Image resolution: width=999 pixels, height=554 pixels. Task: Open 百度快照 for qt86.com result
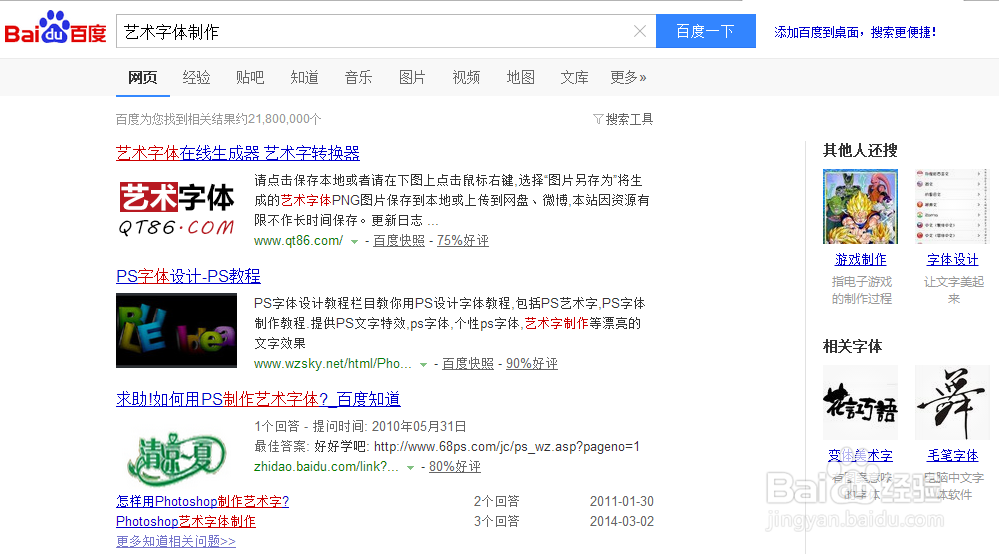(399, 241)
